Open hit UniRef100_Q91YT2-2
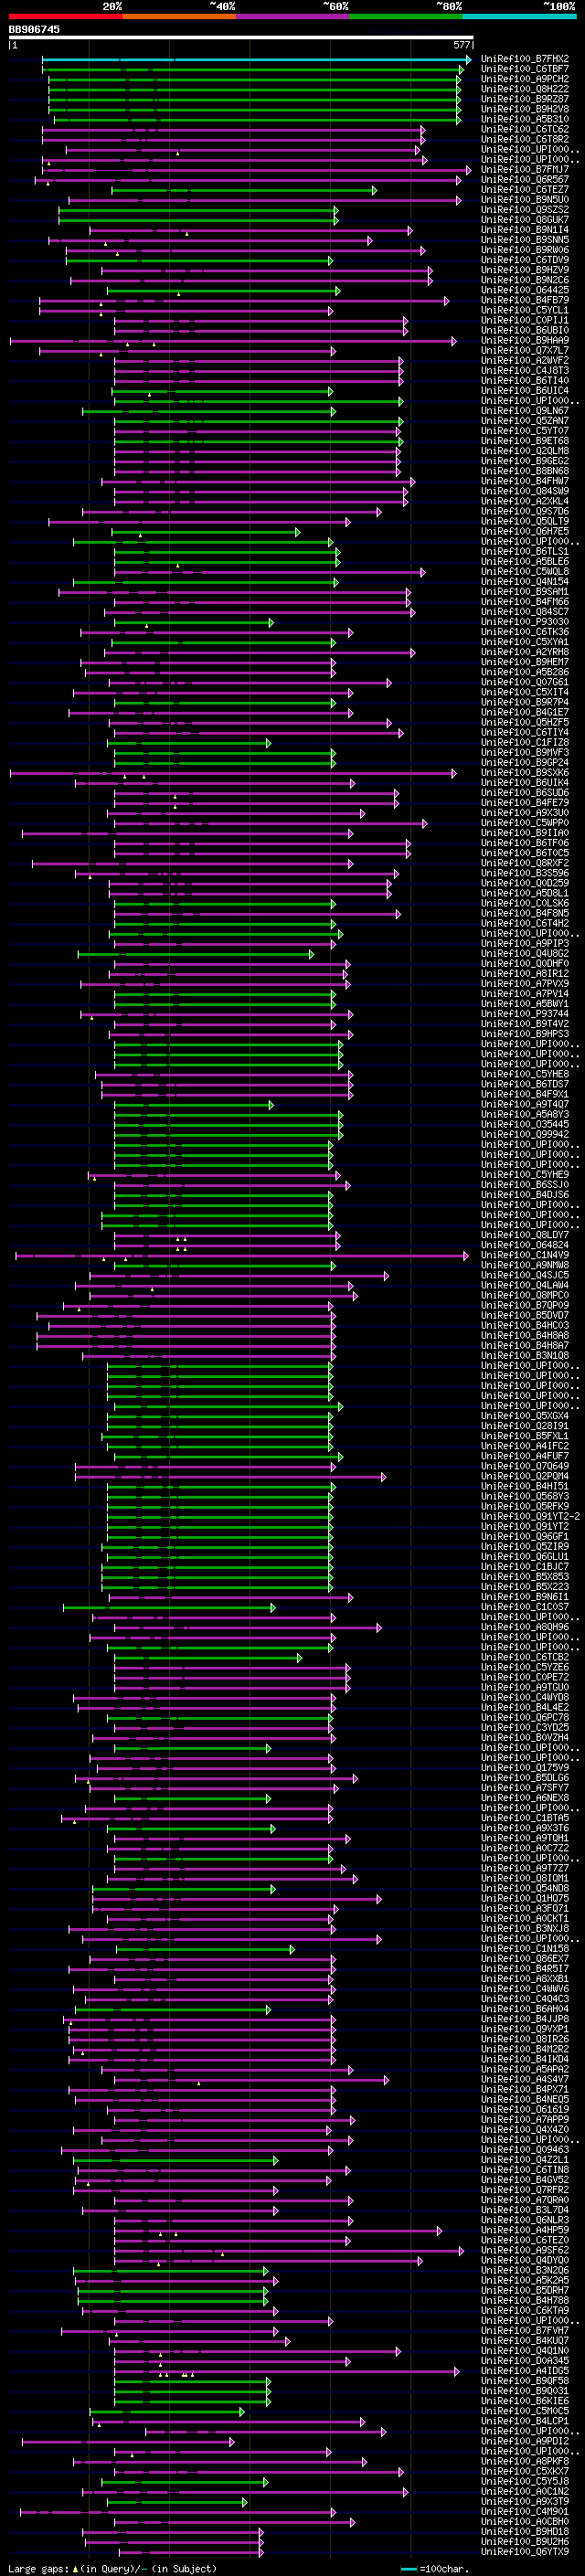This screenshot has width=585, height=2576. coord(530,1516)
